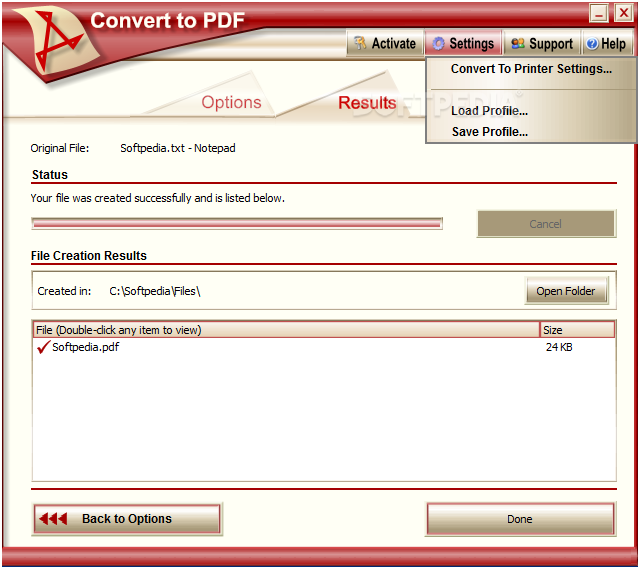Click the triple-arrow icon on Back to Options
This screenshot has height=567, width=638.
[x=53, y=519]
